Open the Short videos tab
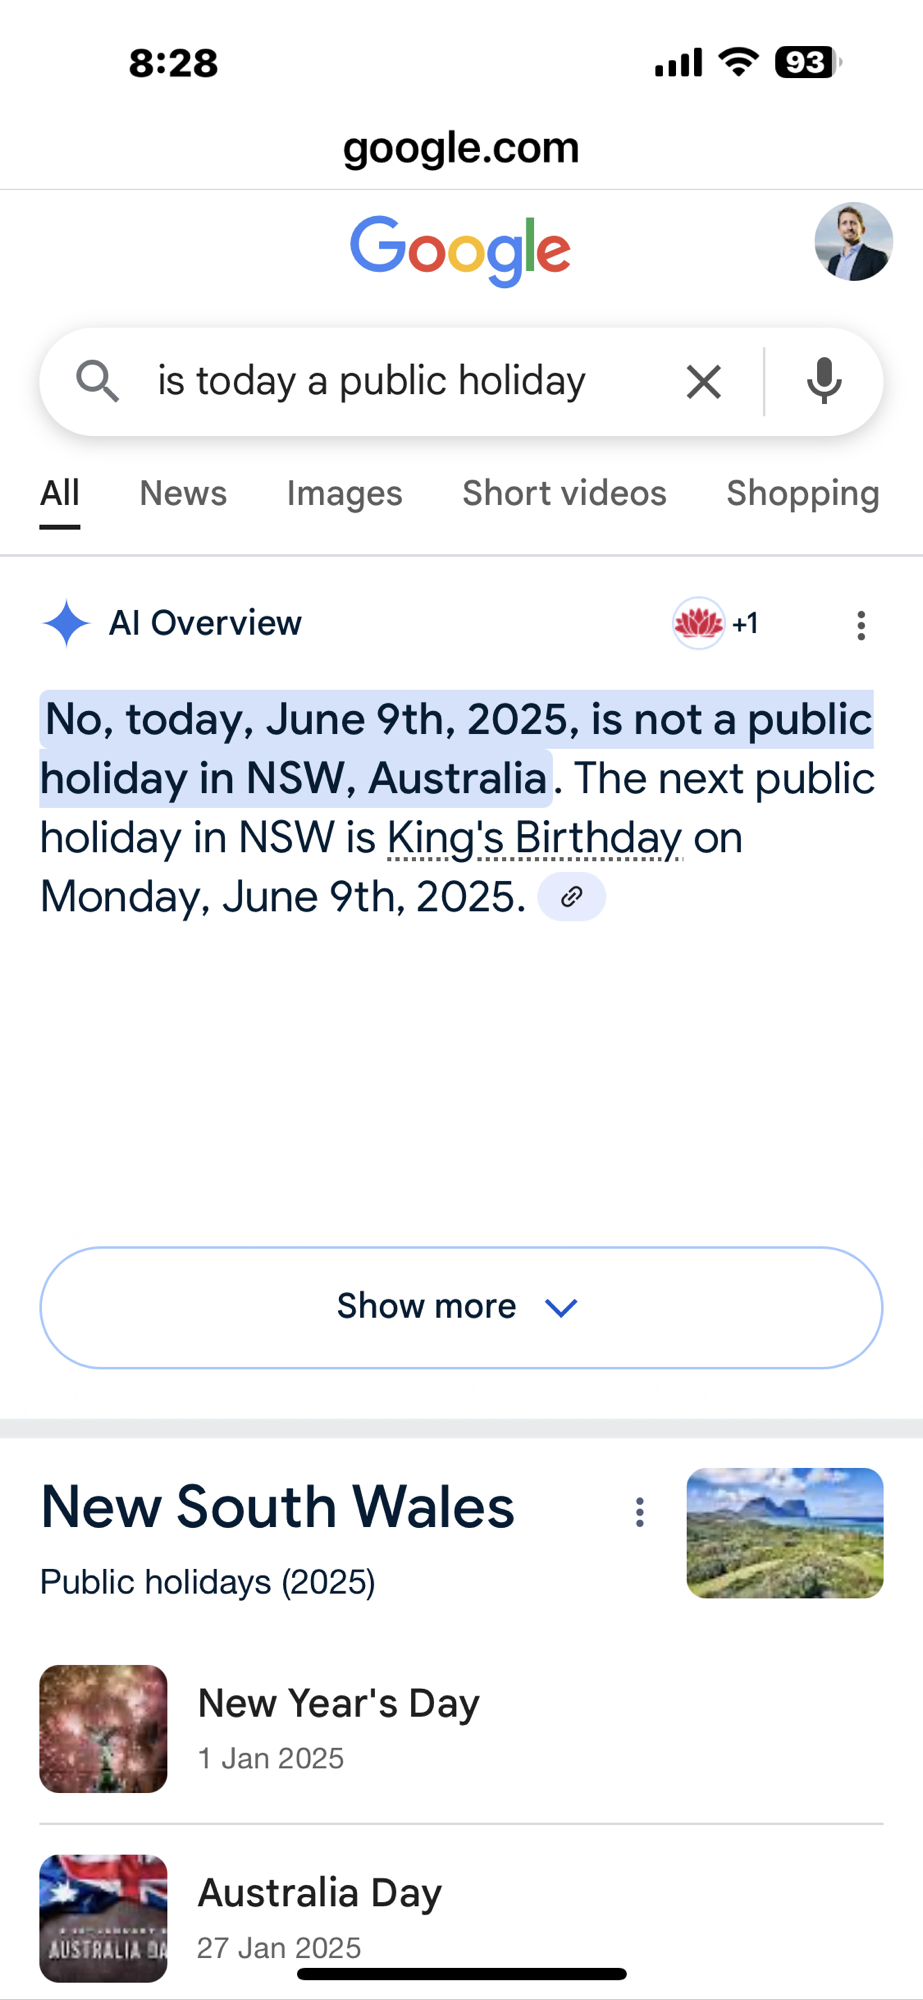This screenshot has height=2000, width=923. pos(564,493)
